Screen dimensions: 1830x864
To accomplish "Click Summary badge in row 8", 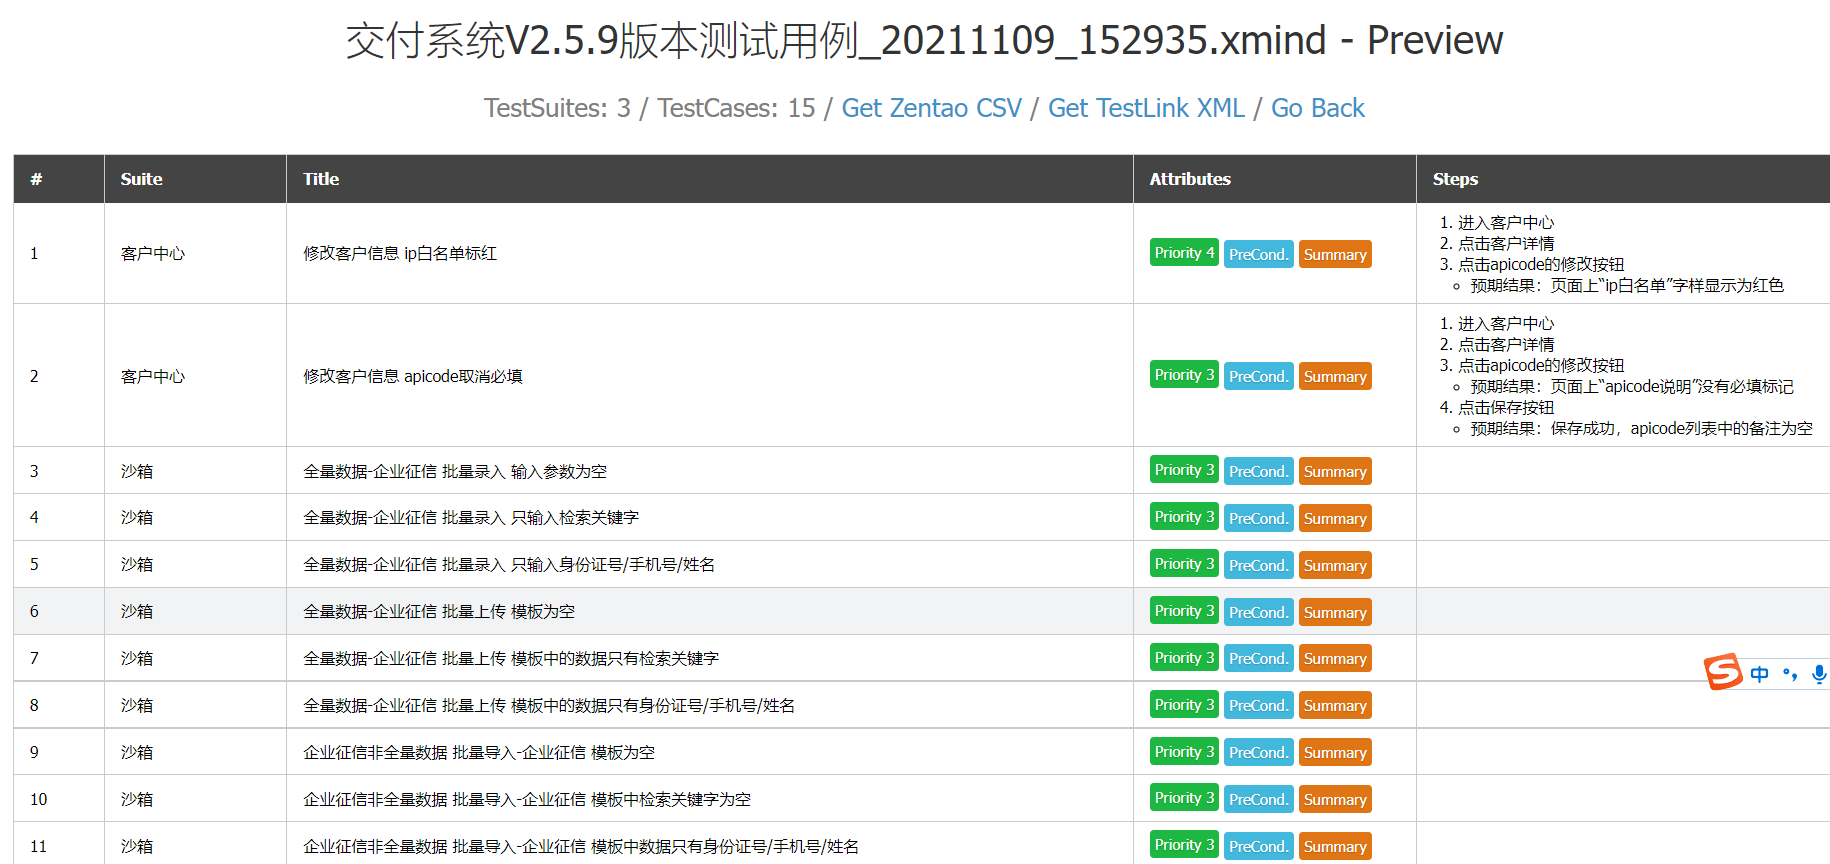I will click(x=1335, y=705).
